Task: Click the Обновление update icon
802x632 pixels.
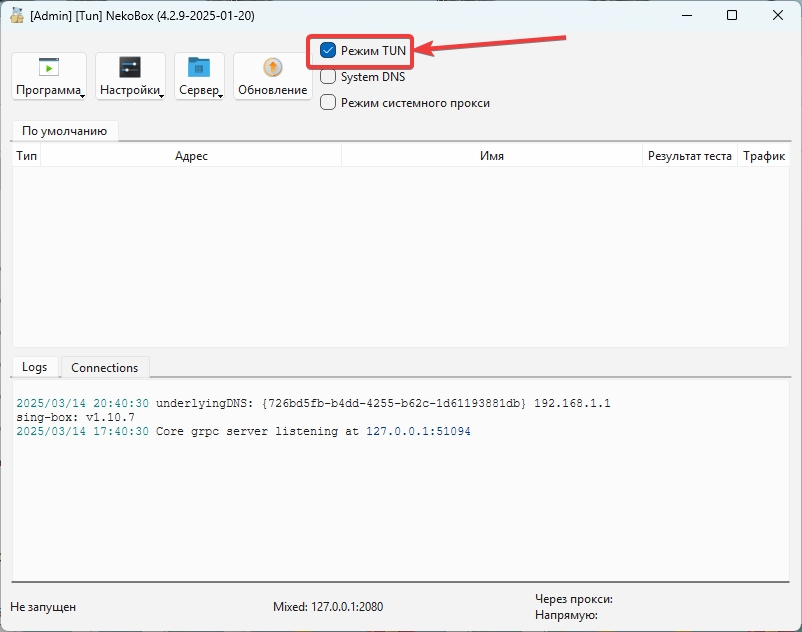Action: point(272,68)
